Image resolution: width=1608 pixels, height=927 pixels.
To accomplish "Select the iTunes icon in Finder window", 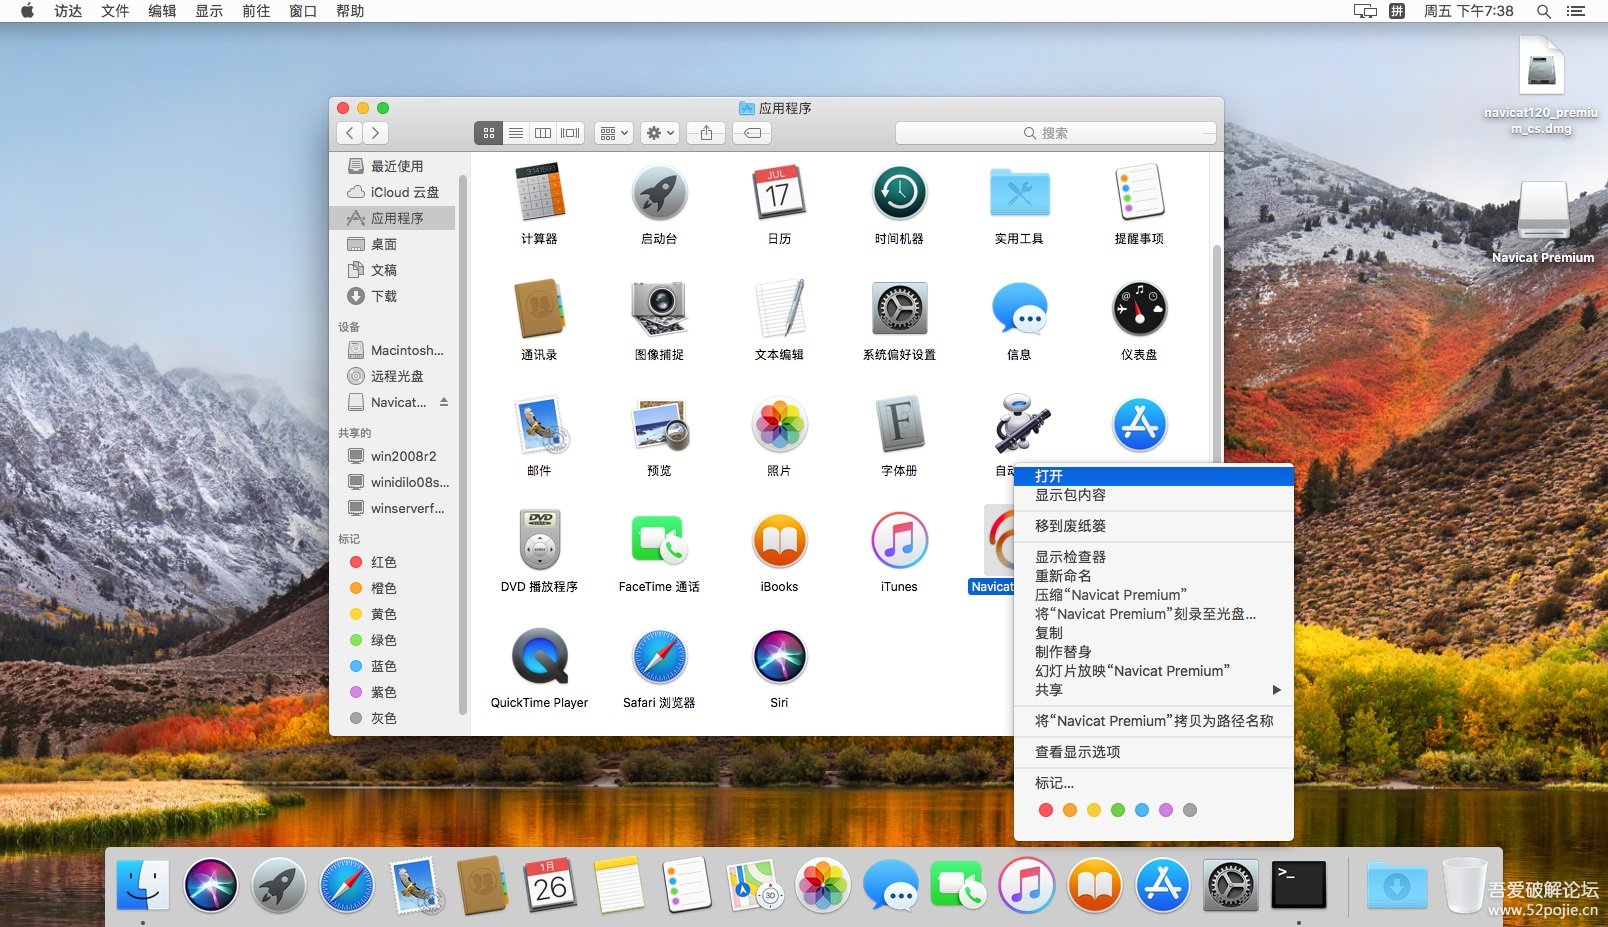I will (x=899, y=540).
